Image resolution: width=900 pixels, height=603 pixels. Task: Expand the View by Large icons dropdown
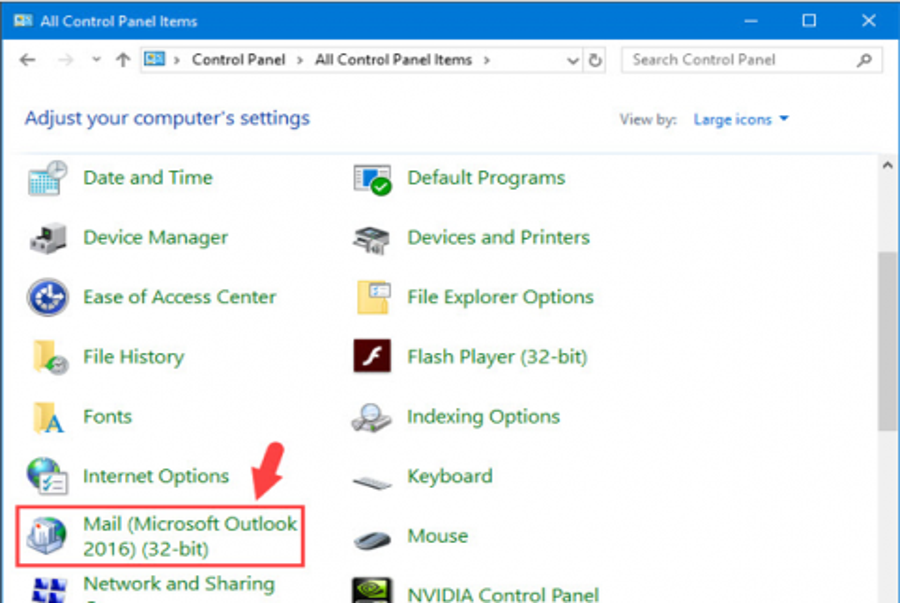(x=741, y=119)
